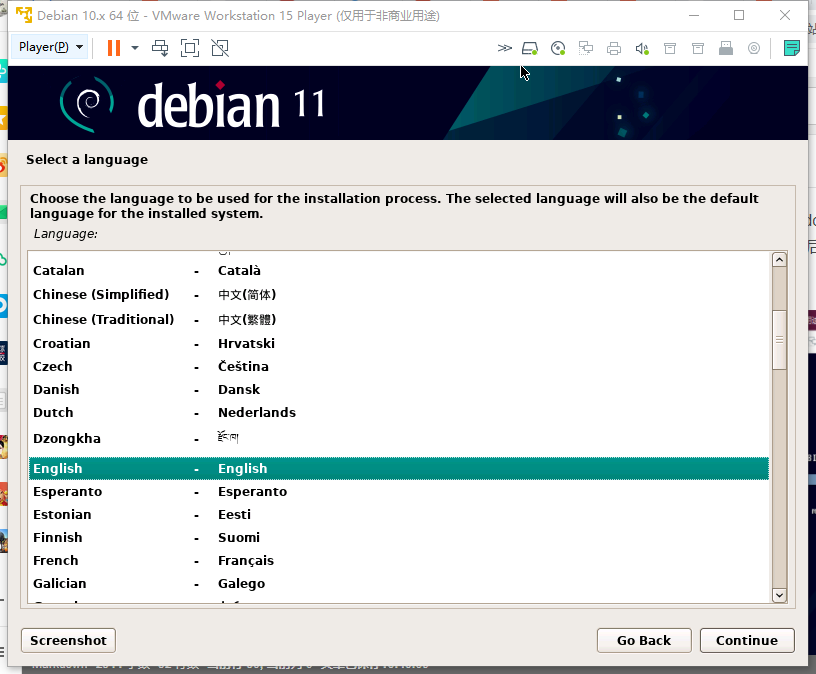Select Chinese (Traditional) language
This screenshot has width=816, height=674.
pos(399,320)
